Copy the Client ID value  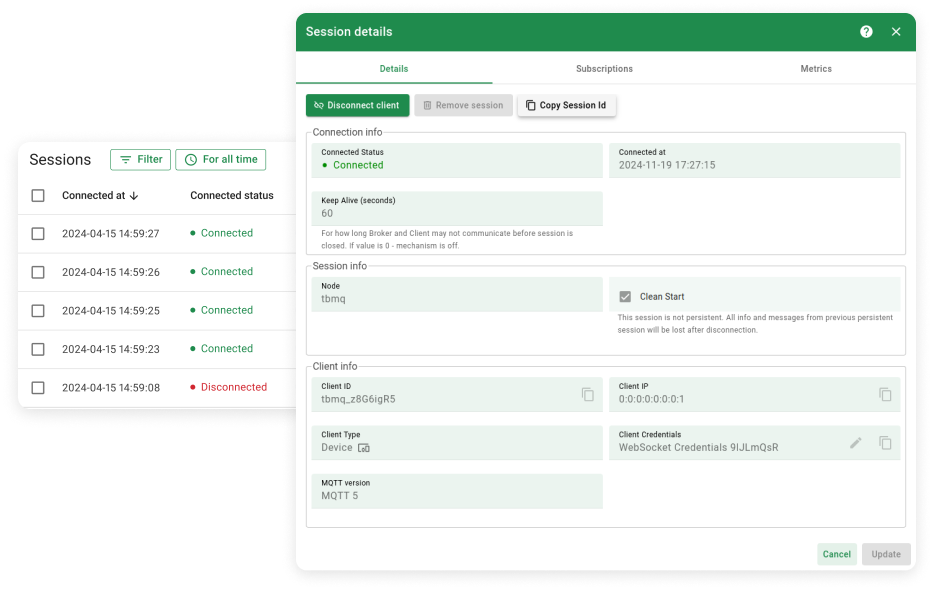pos(588,395)
